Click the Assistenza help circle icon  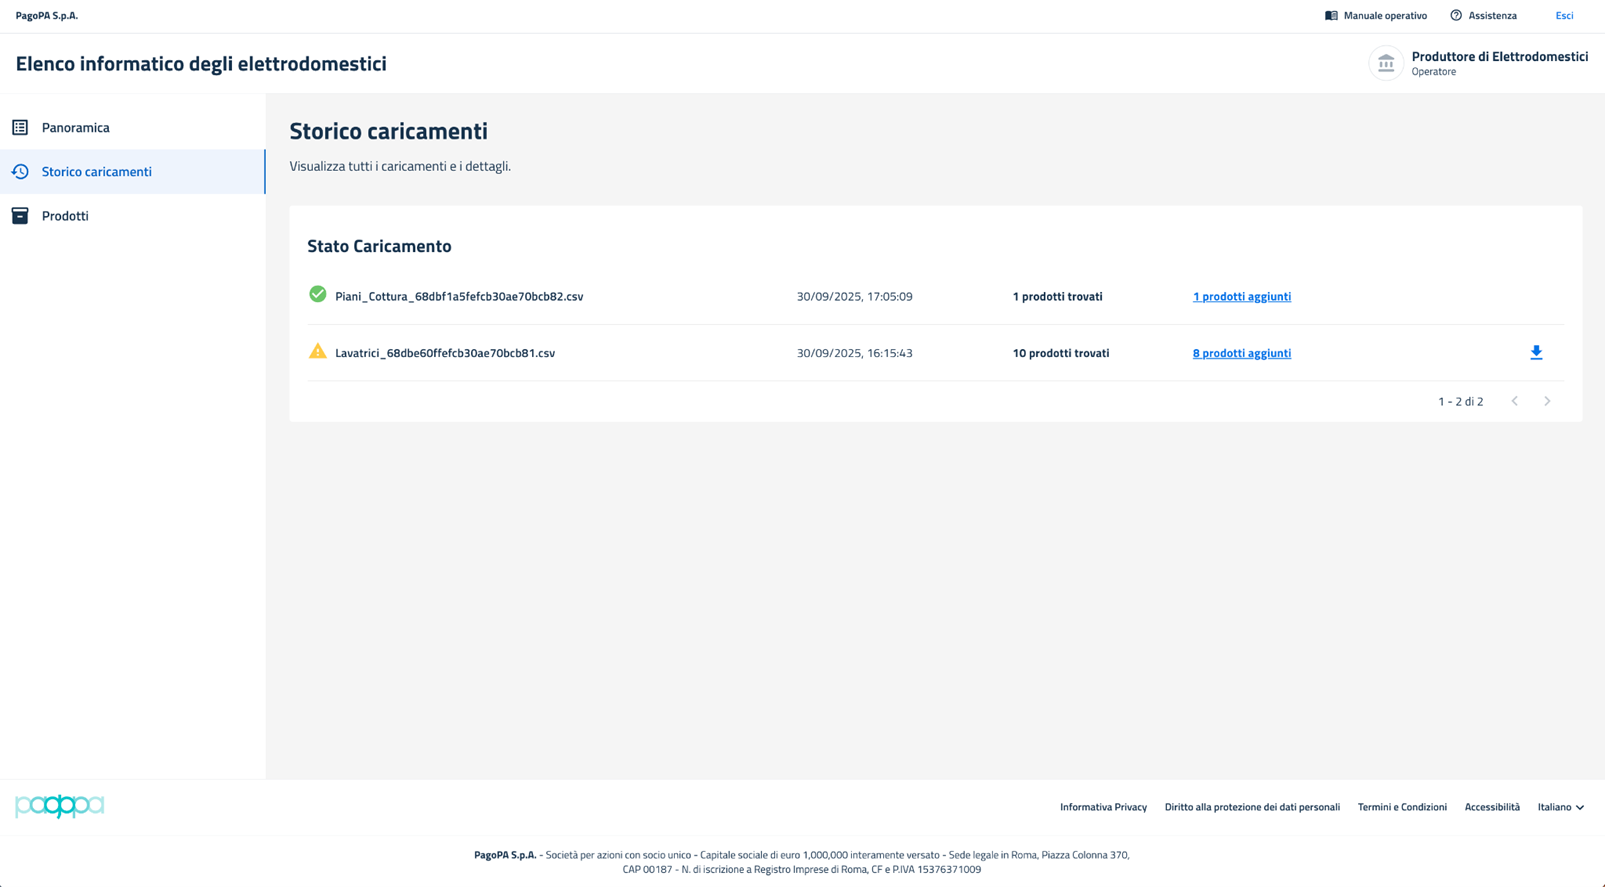(x=1456, y=16)
